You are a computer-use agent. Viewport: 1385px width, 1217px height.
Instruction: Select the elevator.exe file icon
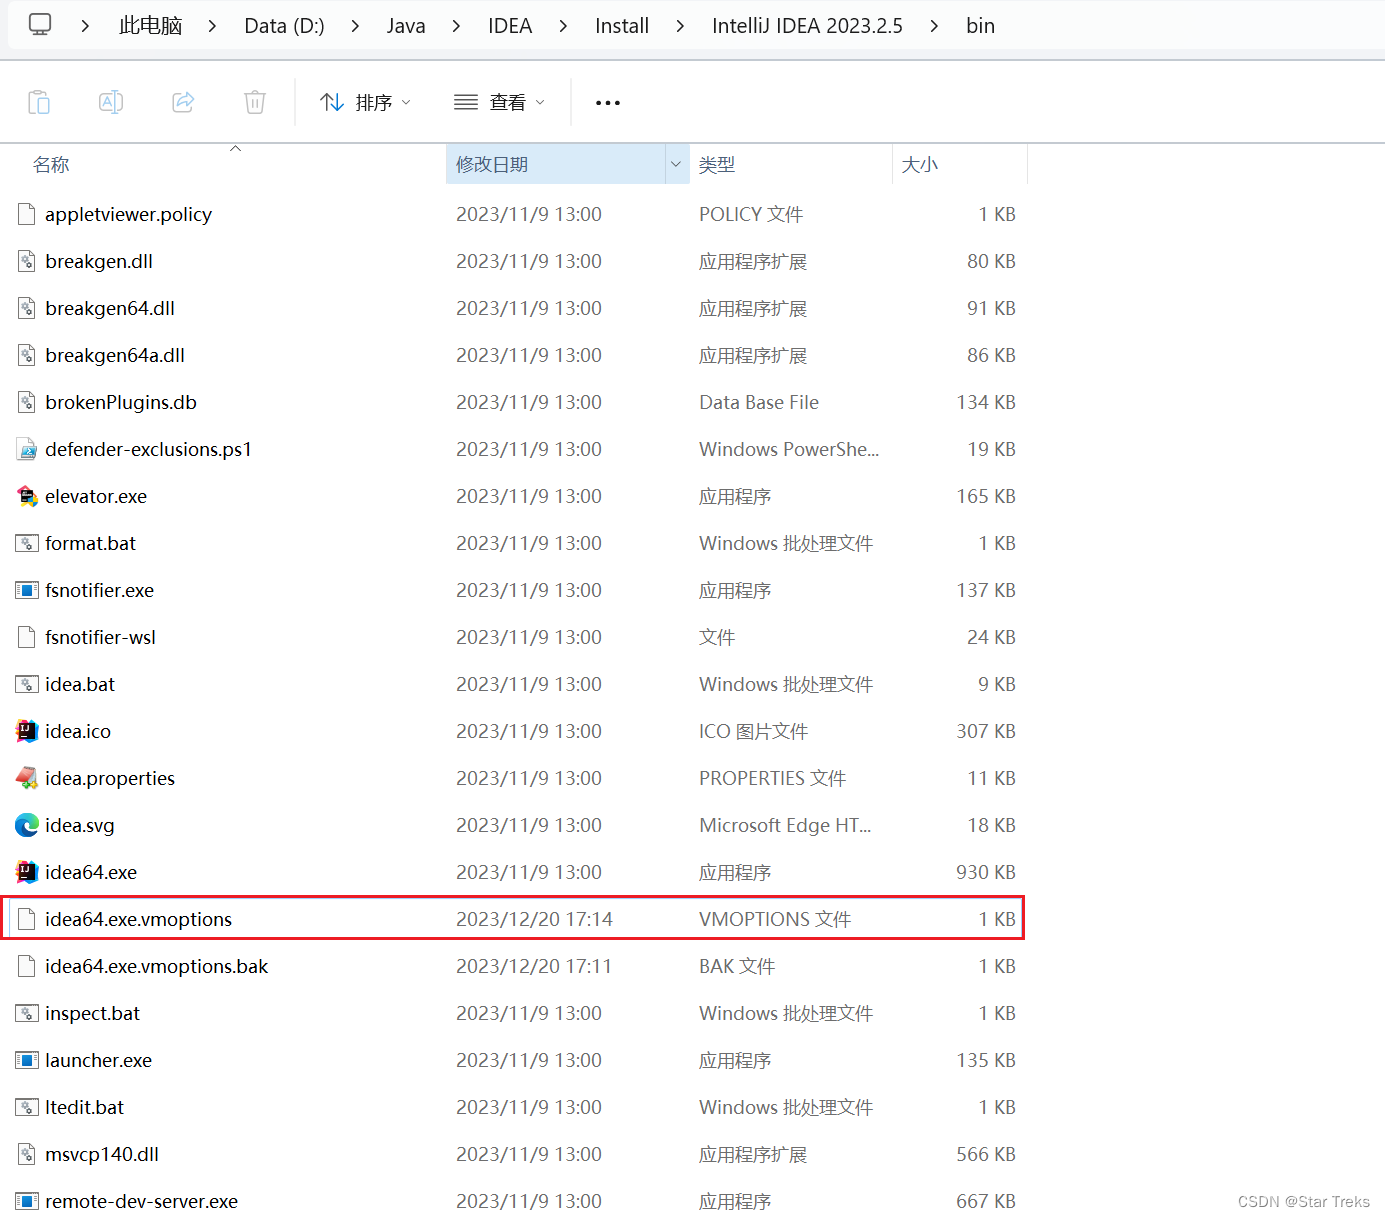coord(27,496)
